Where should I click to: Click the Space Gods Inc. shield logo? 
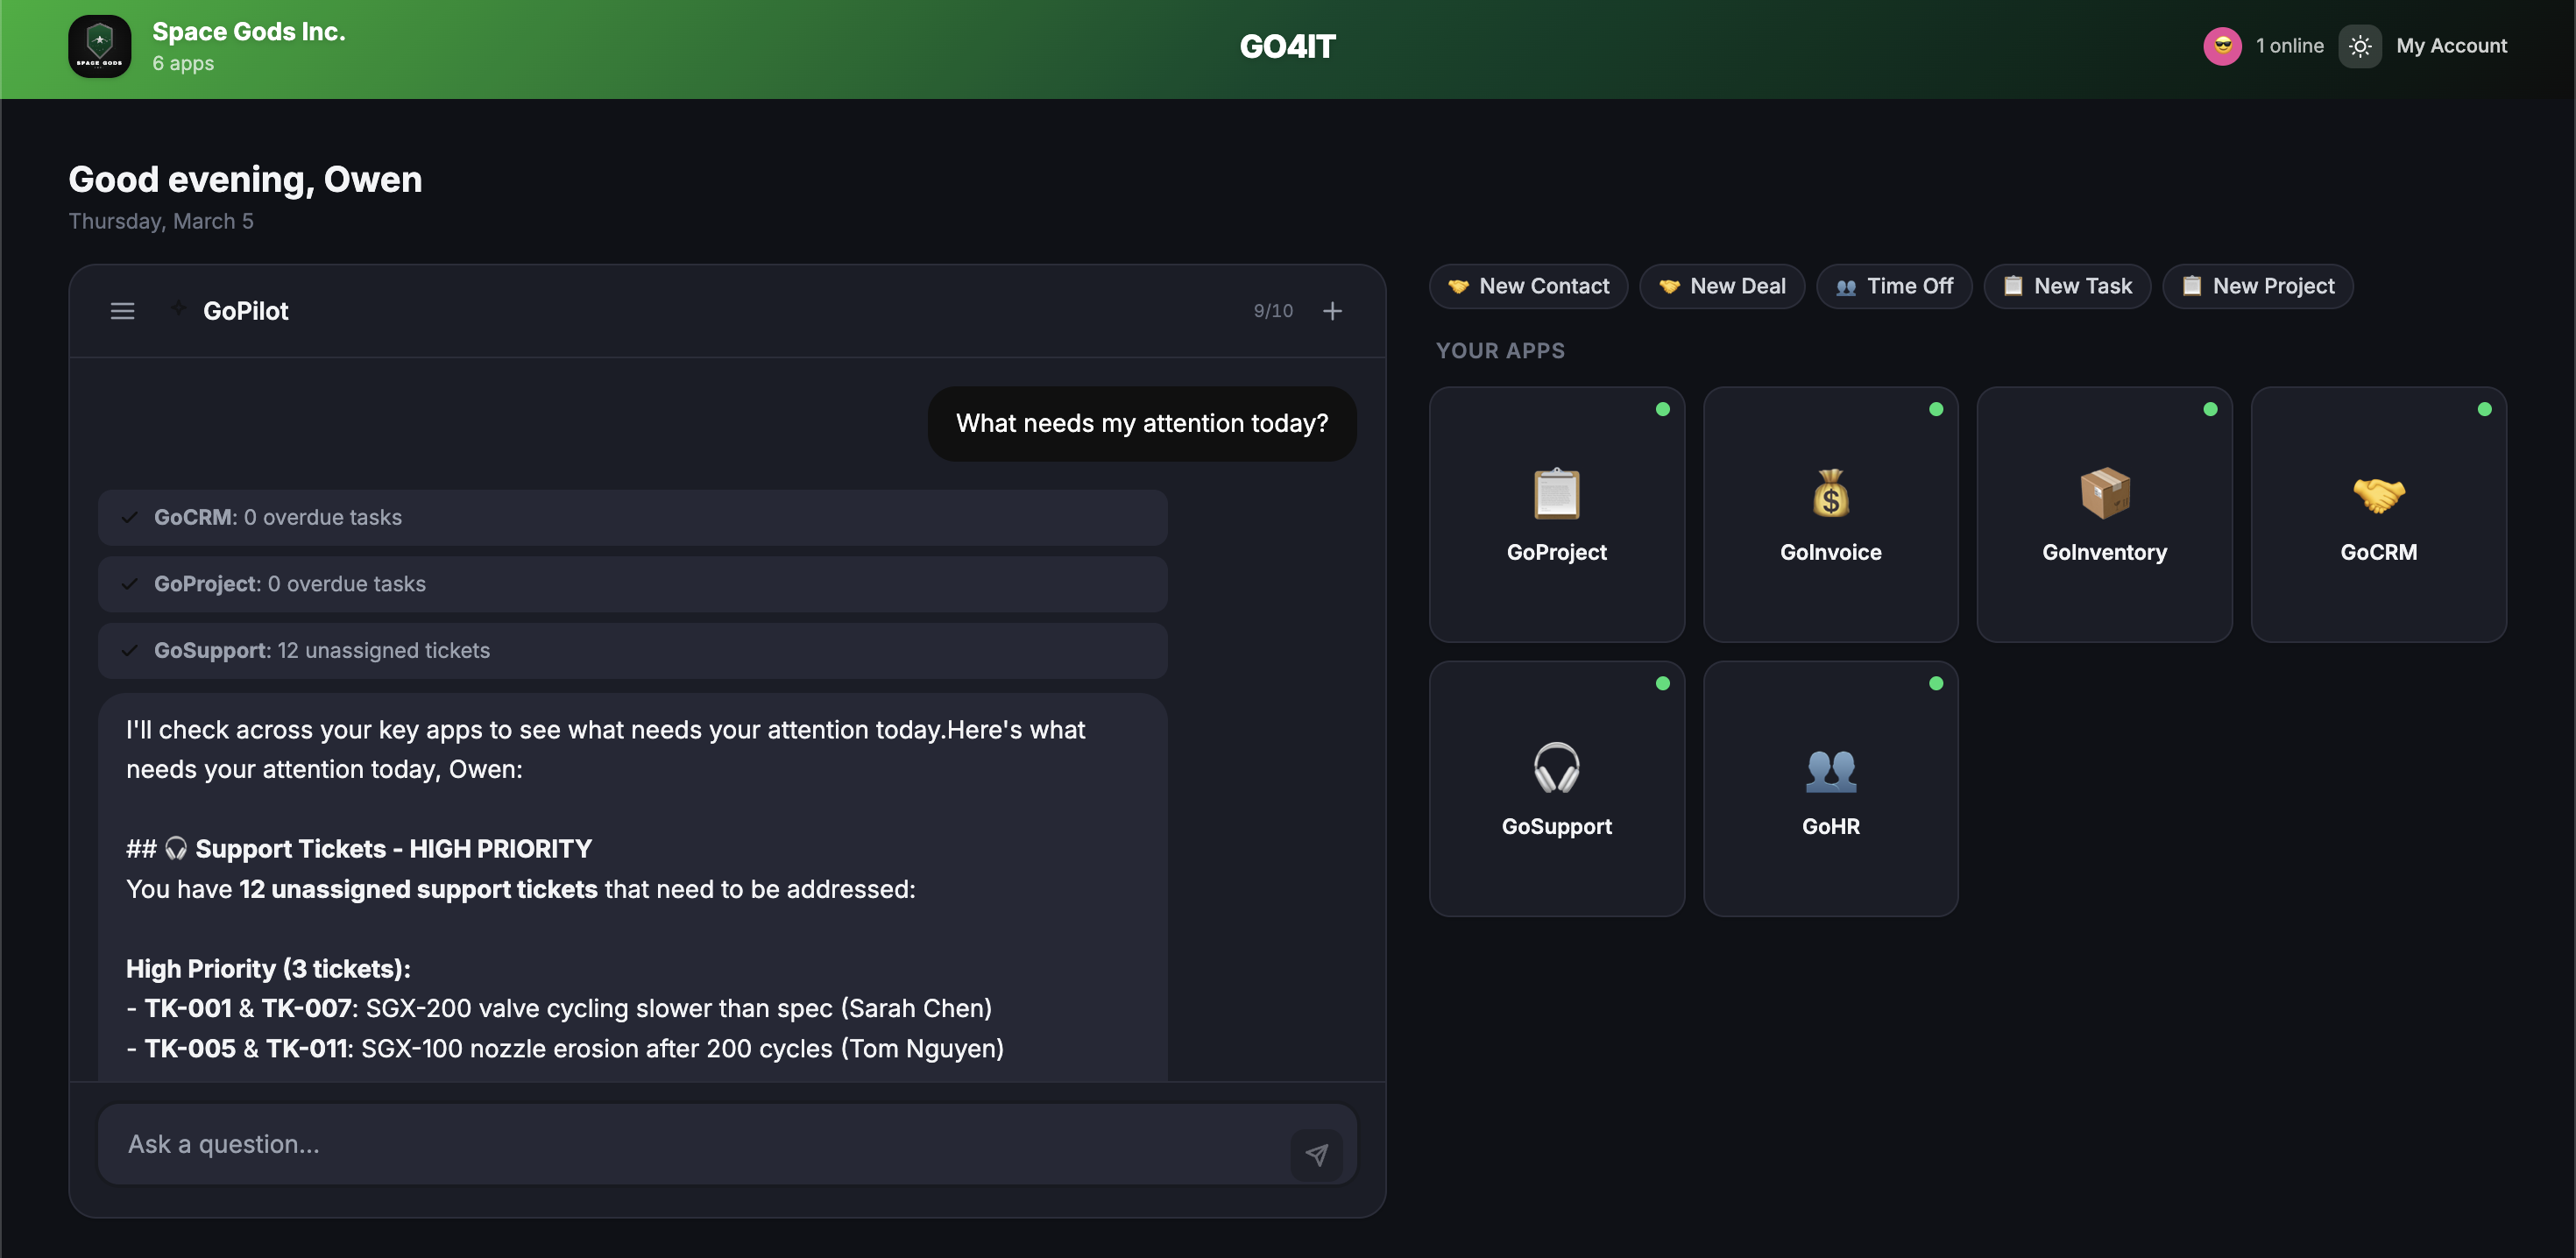[100, 46]
